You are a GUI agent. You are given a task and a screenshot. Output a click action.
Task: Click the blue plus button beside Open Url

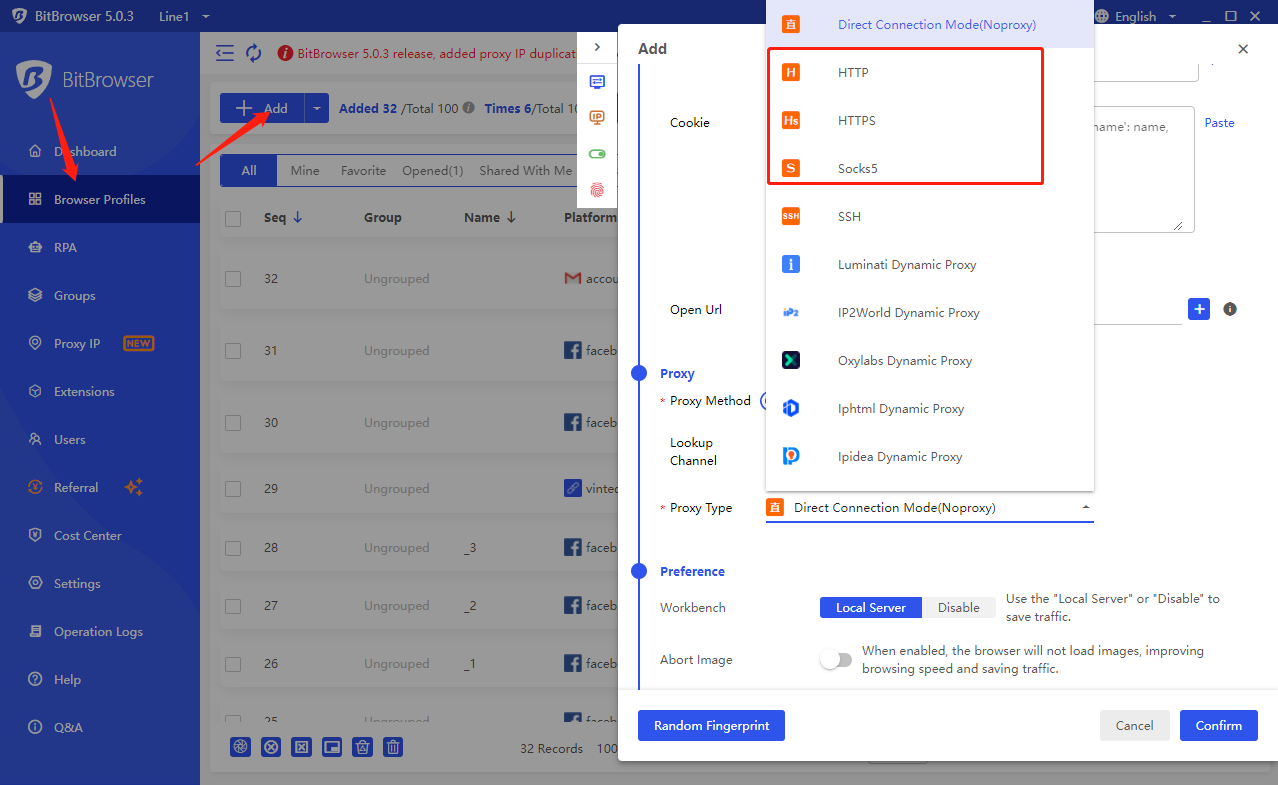1199,309
